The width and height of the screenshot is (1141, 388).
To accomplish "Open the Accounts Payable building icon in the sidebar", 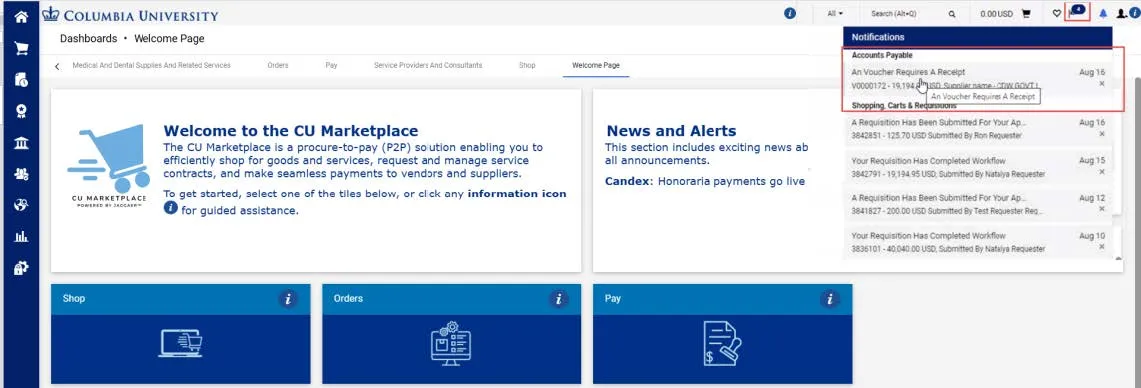I will pos(21,142).
